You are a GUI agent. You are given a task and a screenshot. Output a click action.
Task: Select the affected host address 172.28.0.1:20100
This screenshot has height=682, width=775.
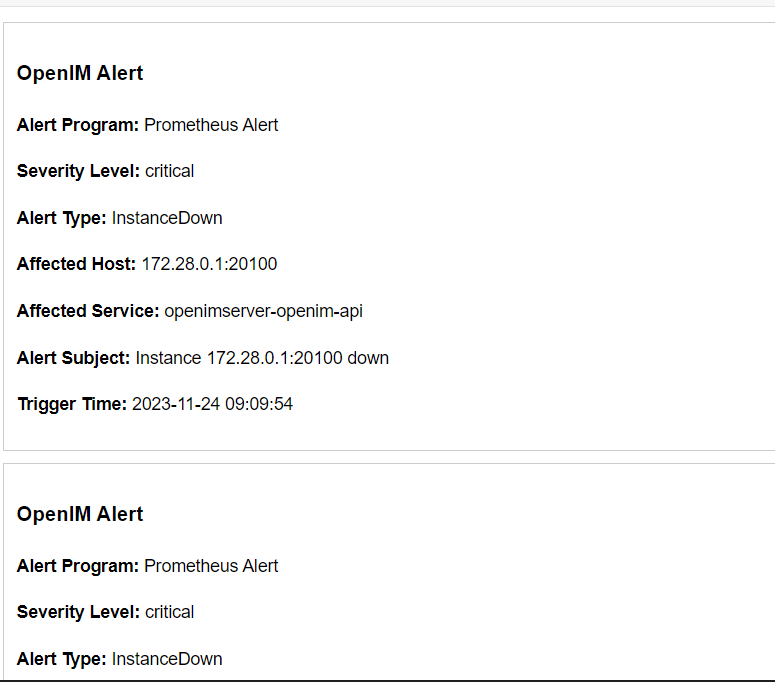pyautogui.click(x=209, y=264)
